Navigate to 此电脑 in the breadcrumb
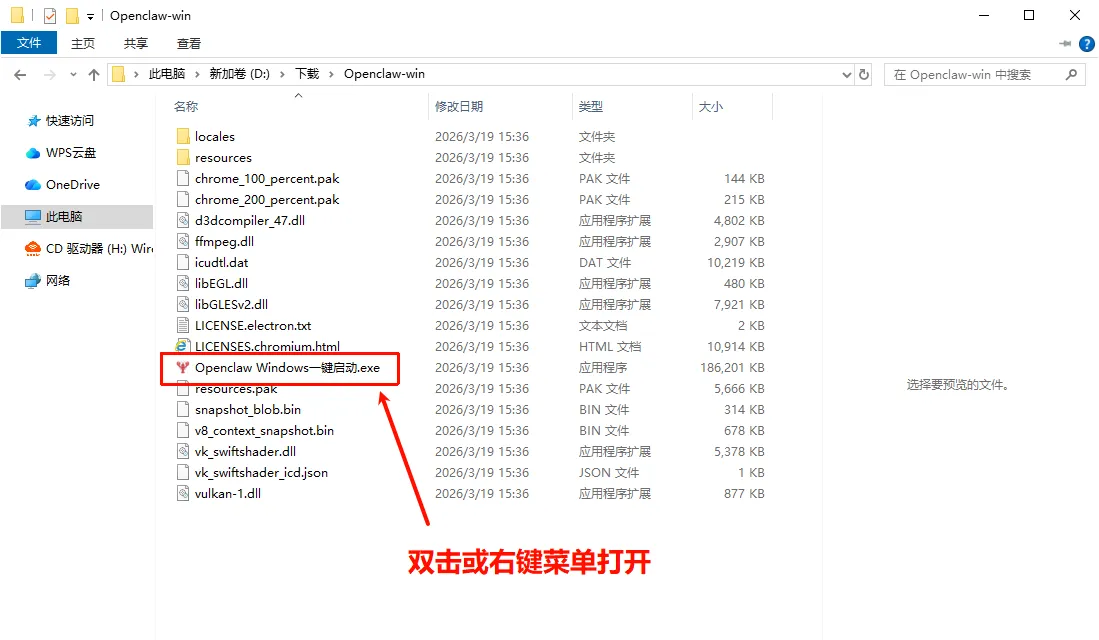This screenshot has height=640, width=1099. pyautogui.click(x=167, y=74)
